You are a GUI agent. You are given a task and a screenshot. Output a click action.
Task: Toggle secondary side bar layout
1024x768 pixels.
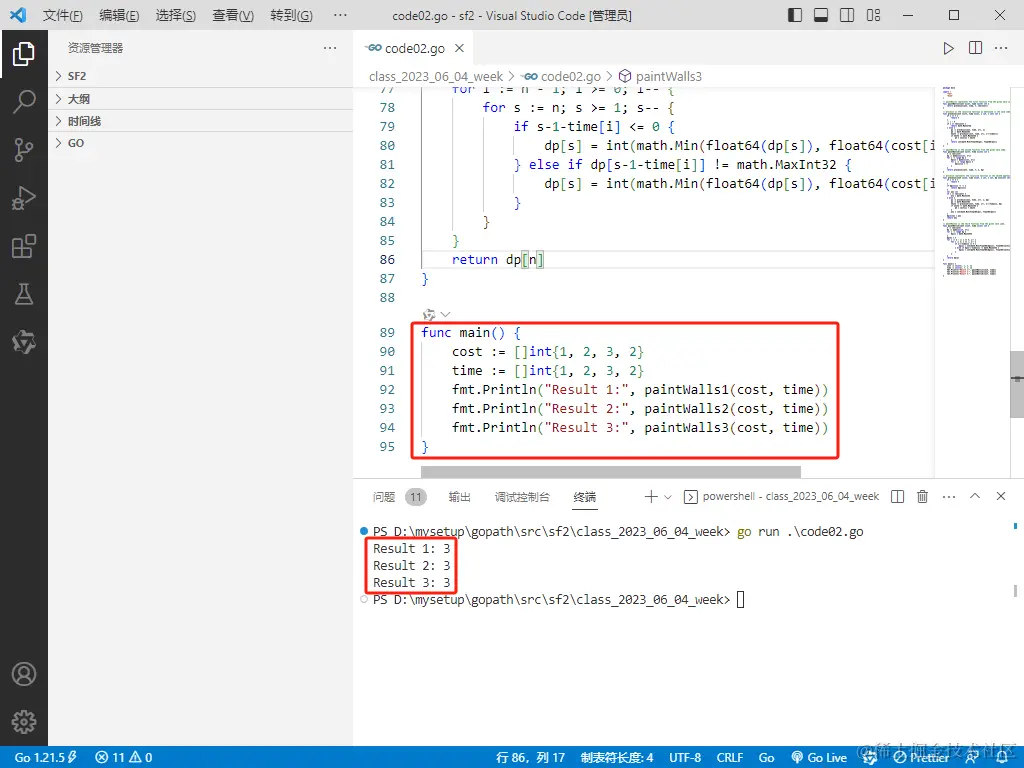pos(847,15)
